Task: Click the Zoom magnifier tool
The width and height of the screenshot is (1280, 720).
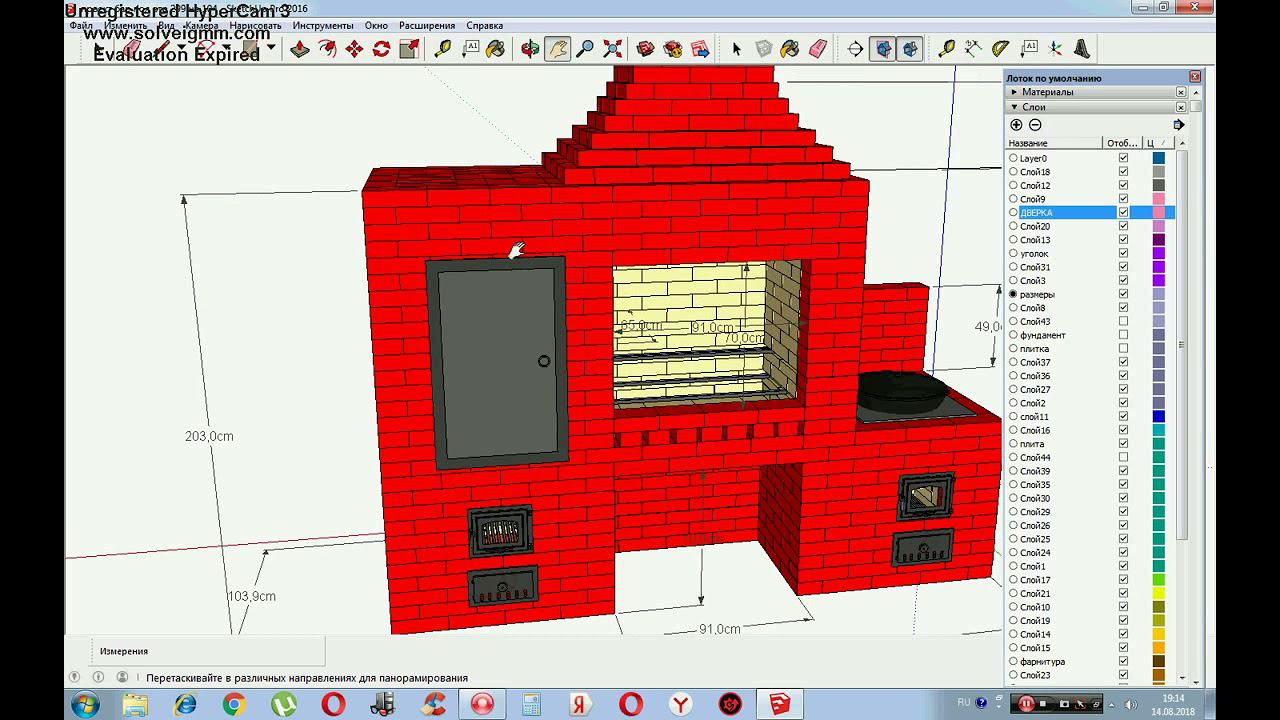Action: tap(586, 49)
